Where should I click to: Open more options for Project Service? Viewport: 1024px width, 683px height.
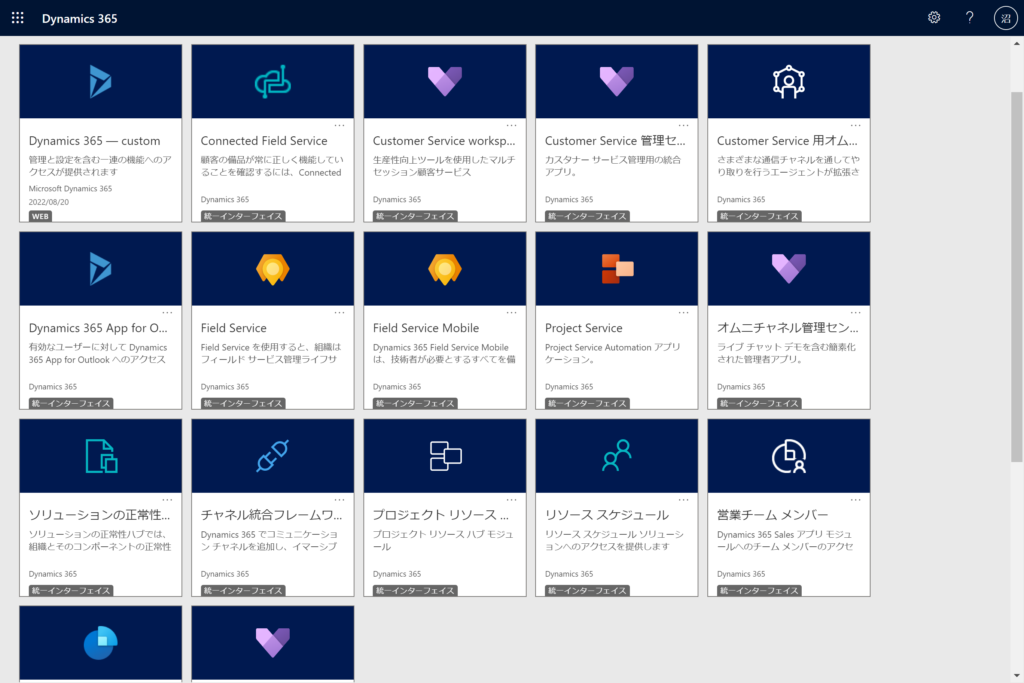[683, 313]
